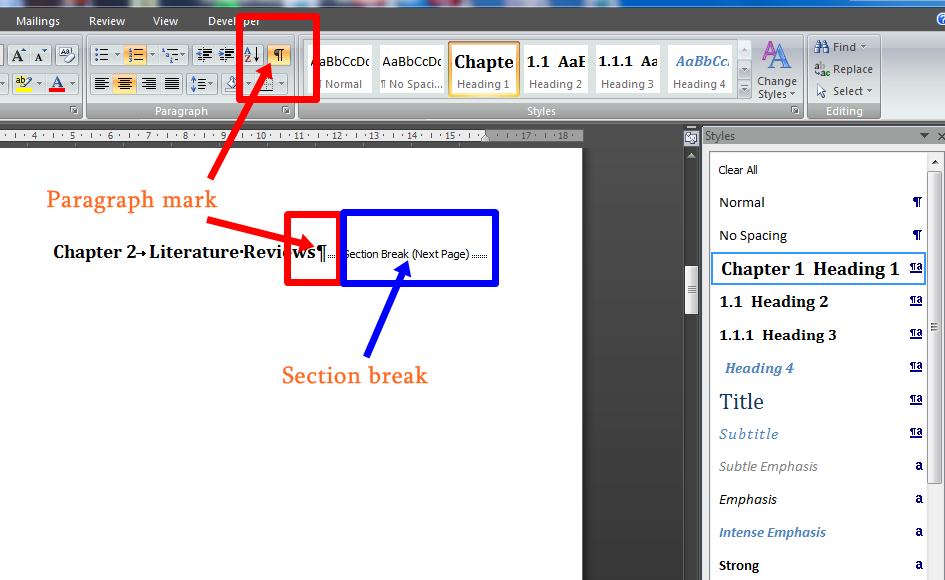The height and width of the screenshot is (580, 945).
Task: Click the Replace button
Action: tap(844, 69)
